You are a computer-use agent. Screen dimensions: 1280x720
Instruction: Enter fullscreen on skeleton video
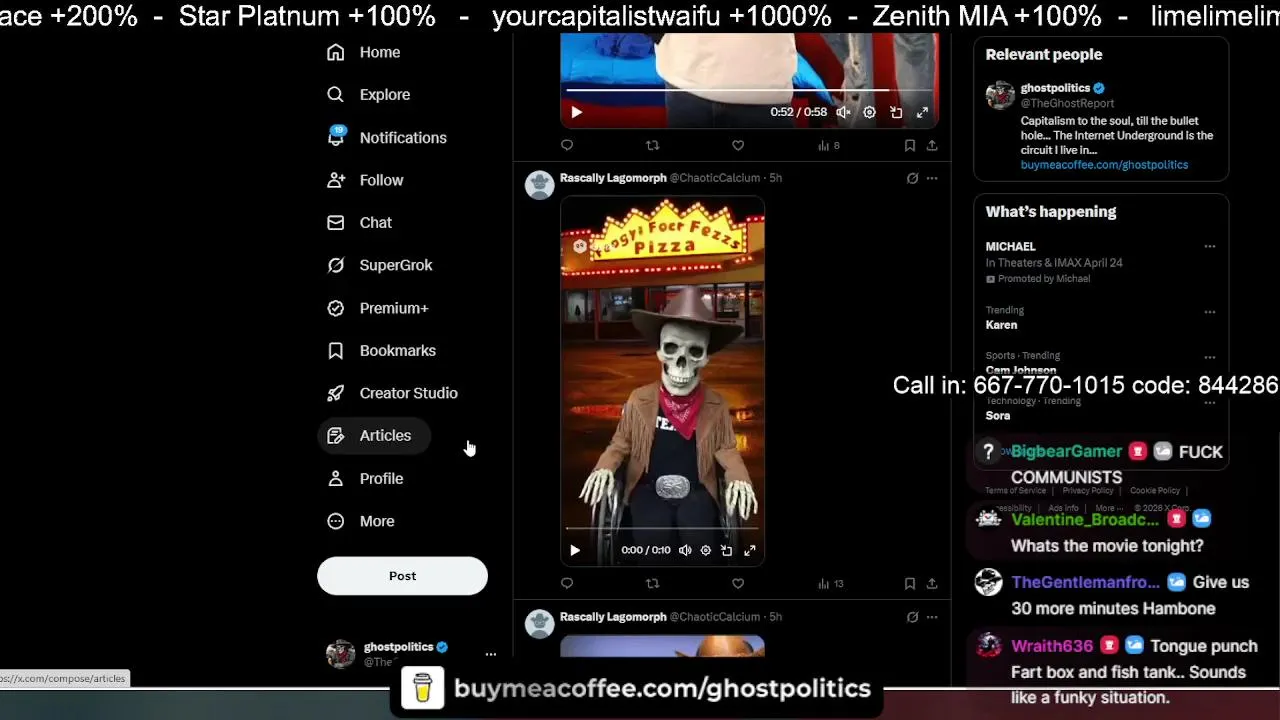tap(749, 550)
